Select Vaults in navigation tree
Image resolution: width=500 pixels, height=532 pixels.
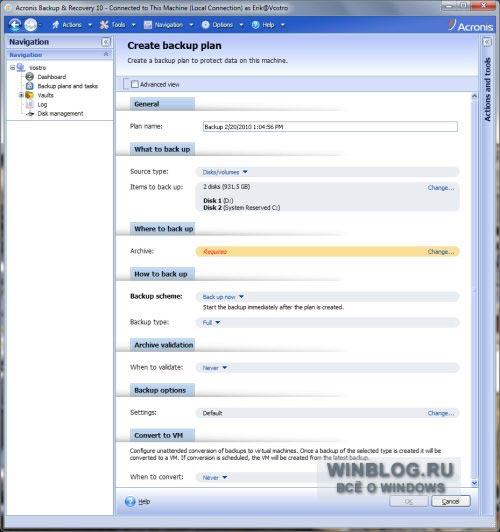(x=45, y=95)
